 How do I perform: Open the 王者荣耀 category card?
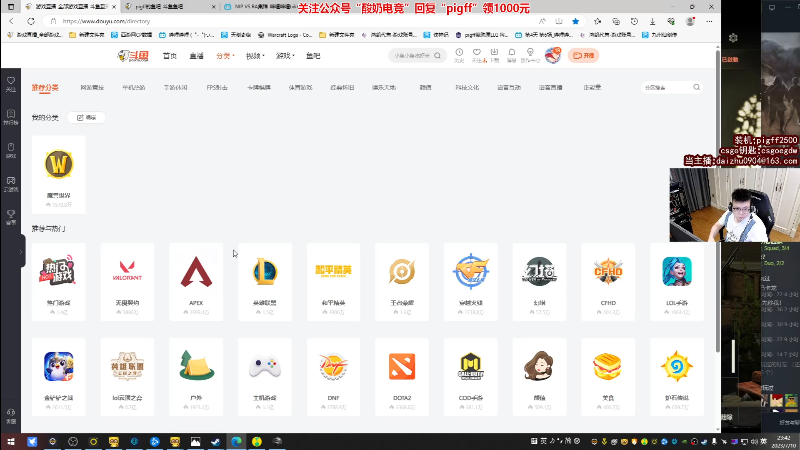[402, 282]
